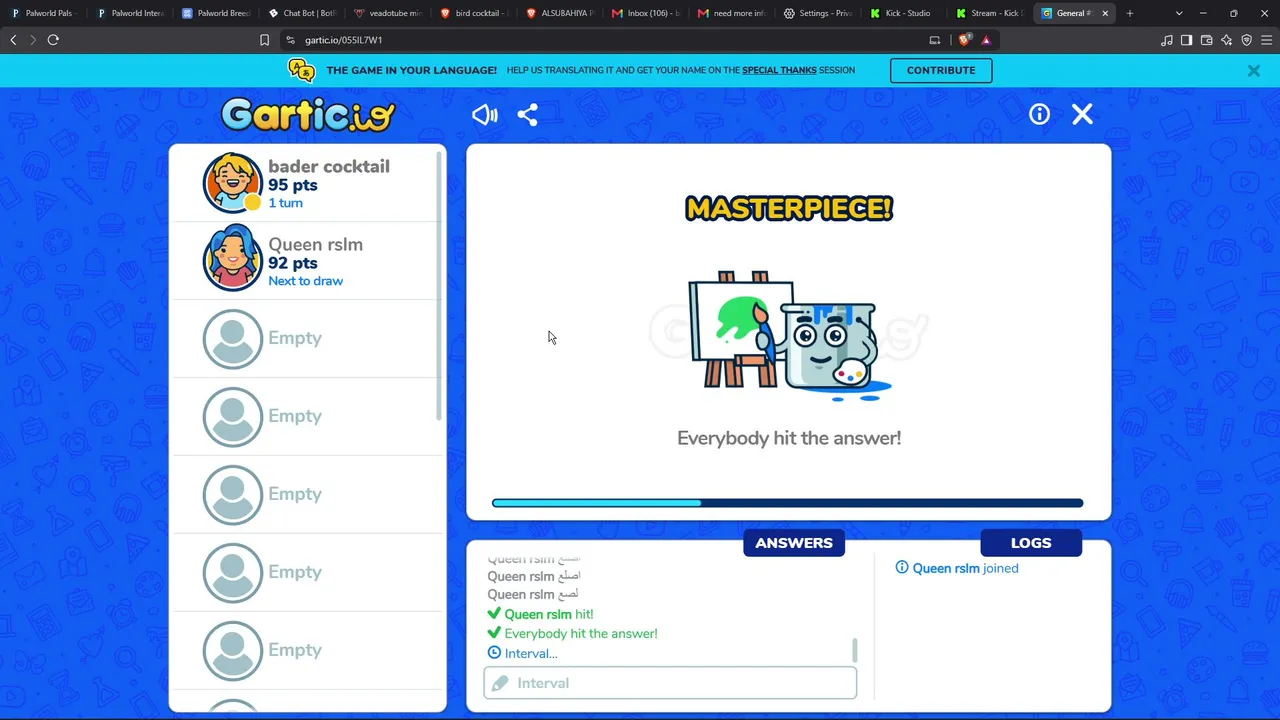
Task: Toggle the browser sidebar panel
Action: tap(1186, 40)
